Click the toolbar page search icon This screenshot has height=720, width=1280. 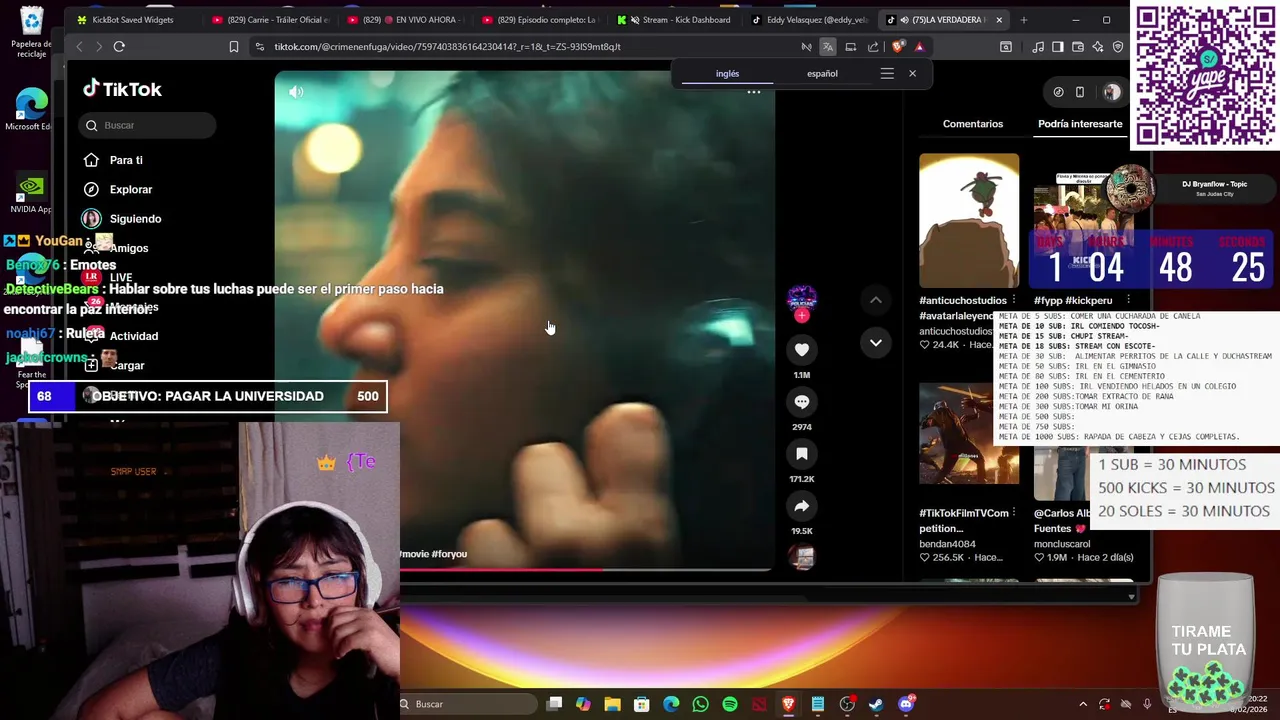click(x=1006, y=47)
